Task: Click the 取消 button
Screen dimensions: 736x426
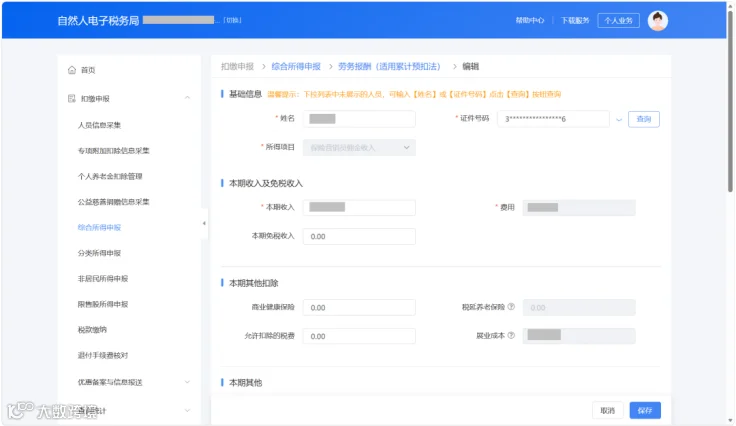Action: click(607, 411)
